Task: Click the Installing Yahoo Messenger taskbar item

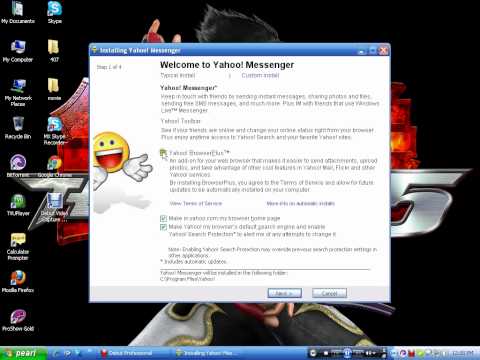Action: point(208,353)
